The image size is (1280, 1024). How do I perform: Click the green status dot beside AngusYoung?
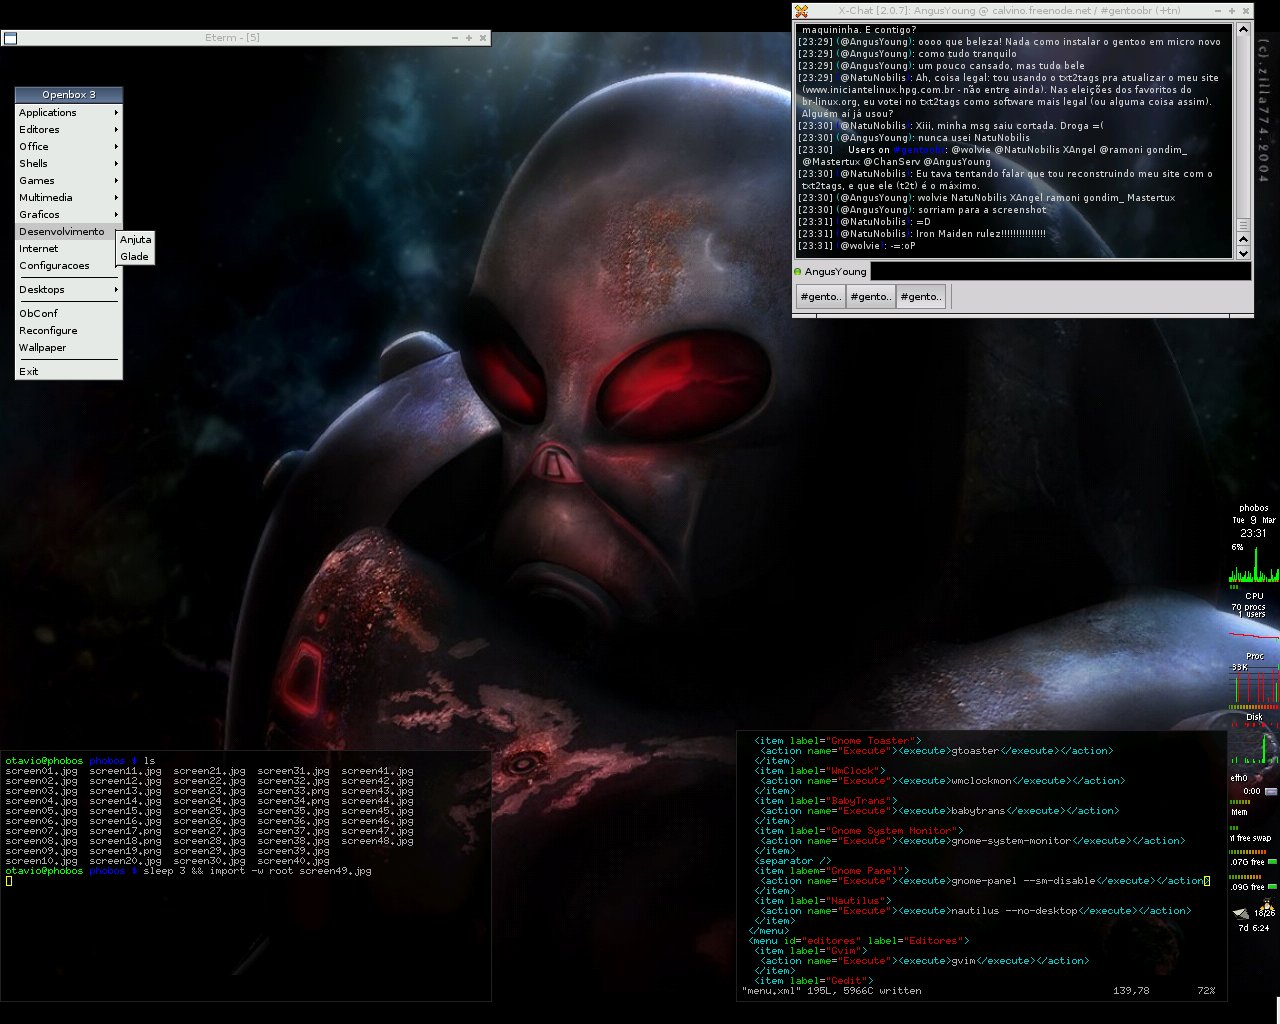coord(798,272)
